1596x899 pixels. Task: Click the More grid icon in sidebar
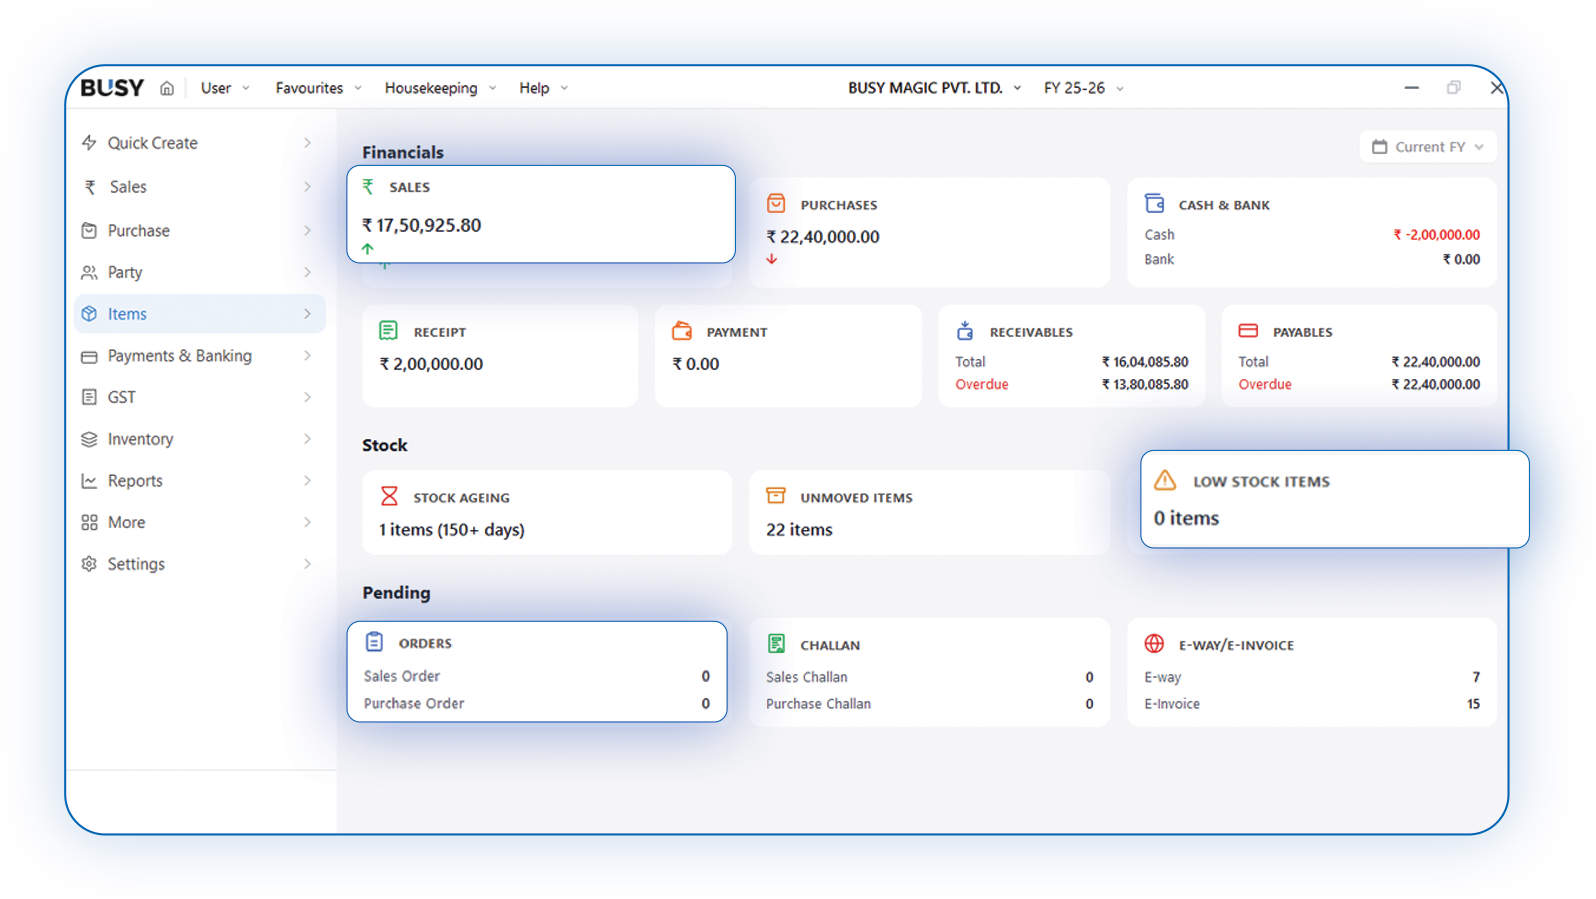coord(89,522)
